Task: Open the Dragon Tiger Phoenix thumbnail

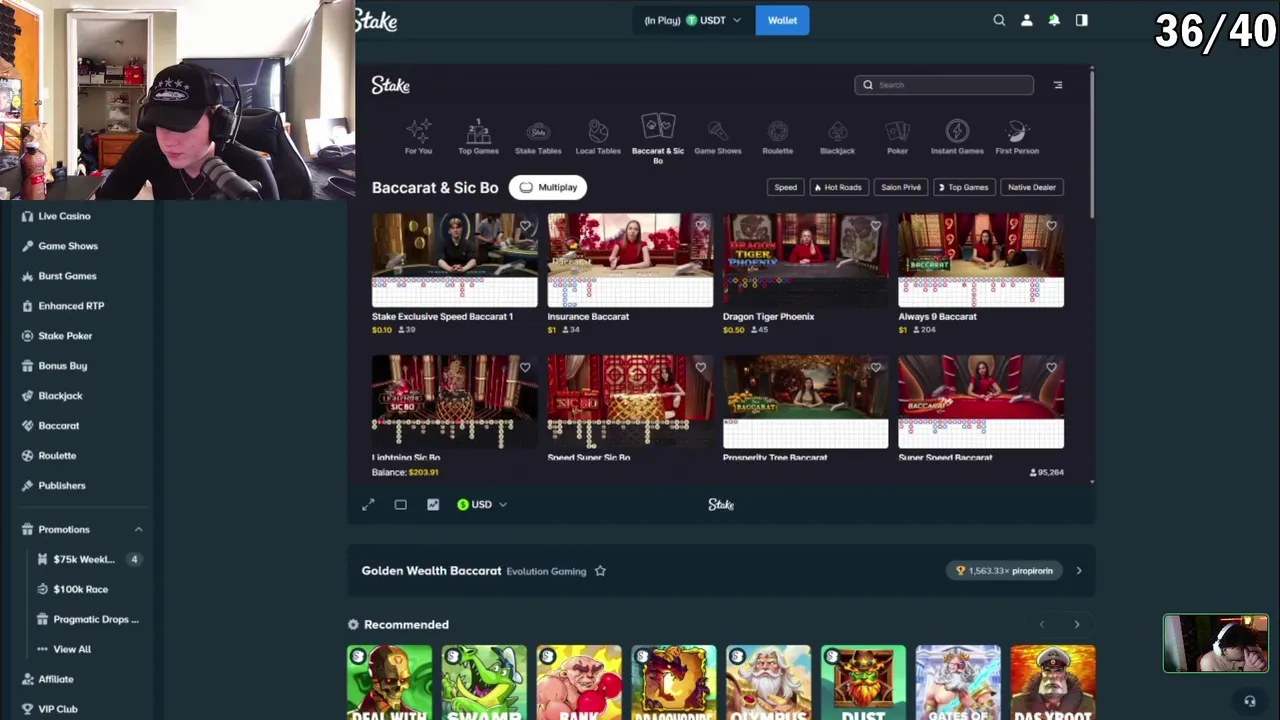Action: [x=805, y=260]
